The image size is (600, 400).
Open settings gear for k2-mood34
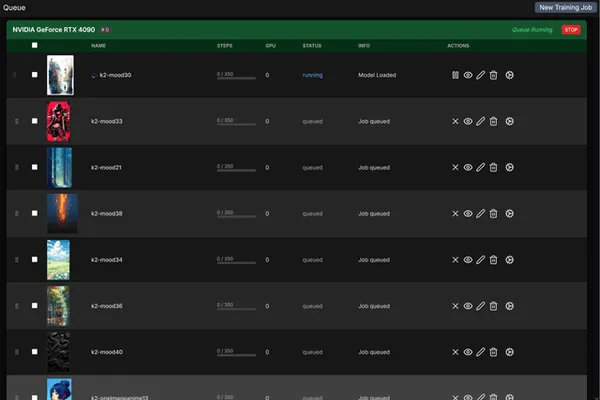pyautogui.click(x=509, y=260)
